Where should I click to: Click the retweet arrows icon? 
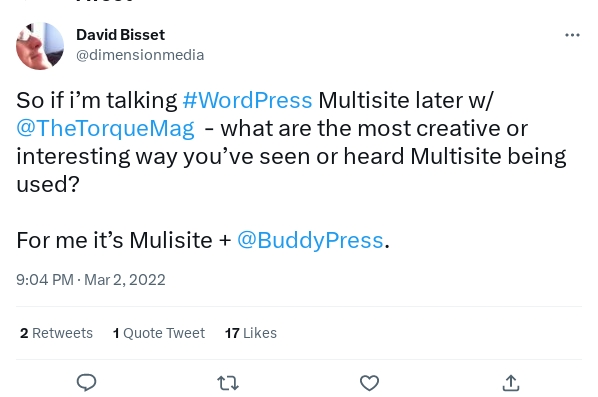pyautogui.click(x=228, y=383)
